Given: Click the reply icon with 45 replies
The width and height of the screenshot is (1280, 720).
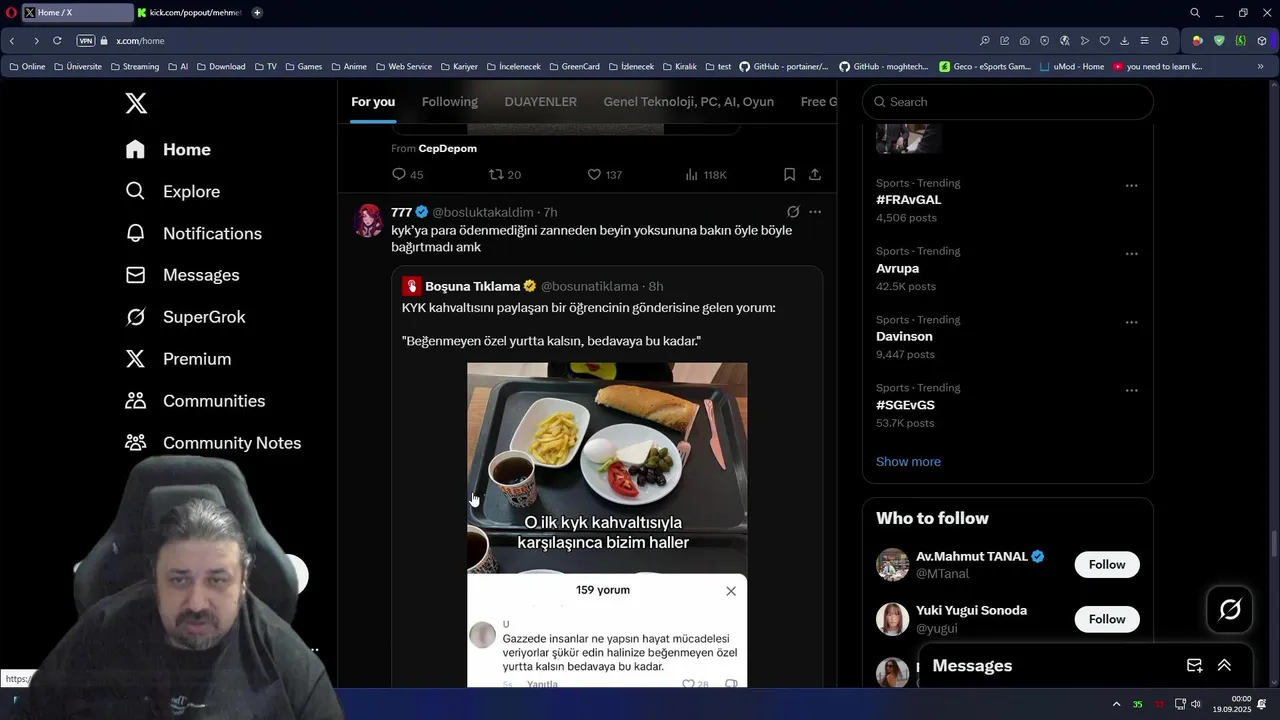Looking at the screenshot, I should (x=399, y=174).
